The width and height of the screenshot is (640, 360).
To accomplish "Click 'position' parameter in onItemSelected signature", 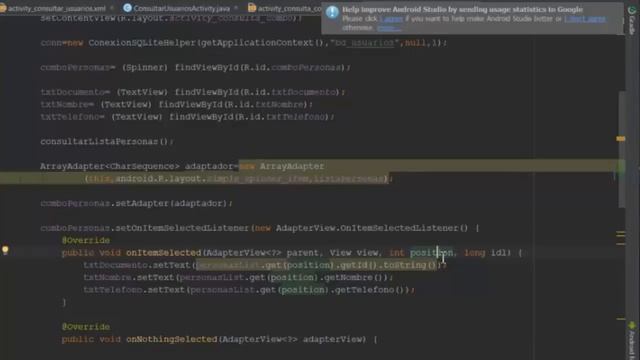I will 431,253.
